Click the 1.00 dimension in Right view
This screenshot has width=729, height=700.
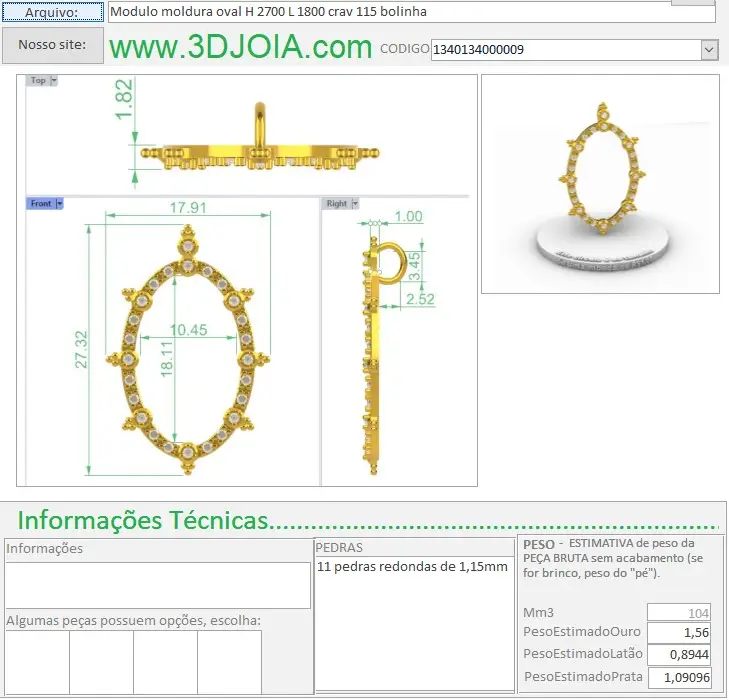click(x=409, y=216)
